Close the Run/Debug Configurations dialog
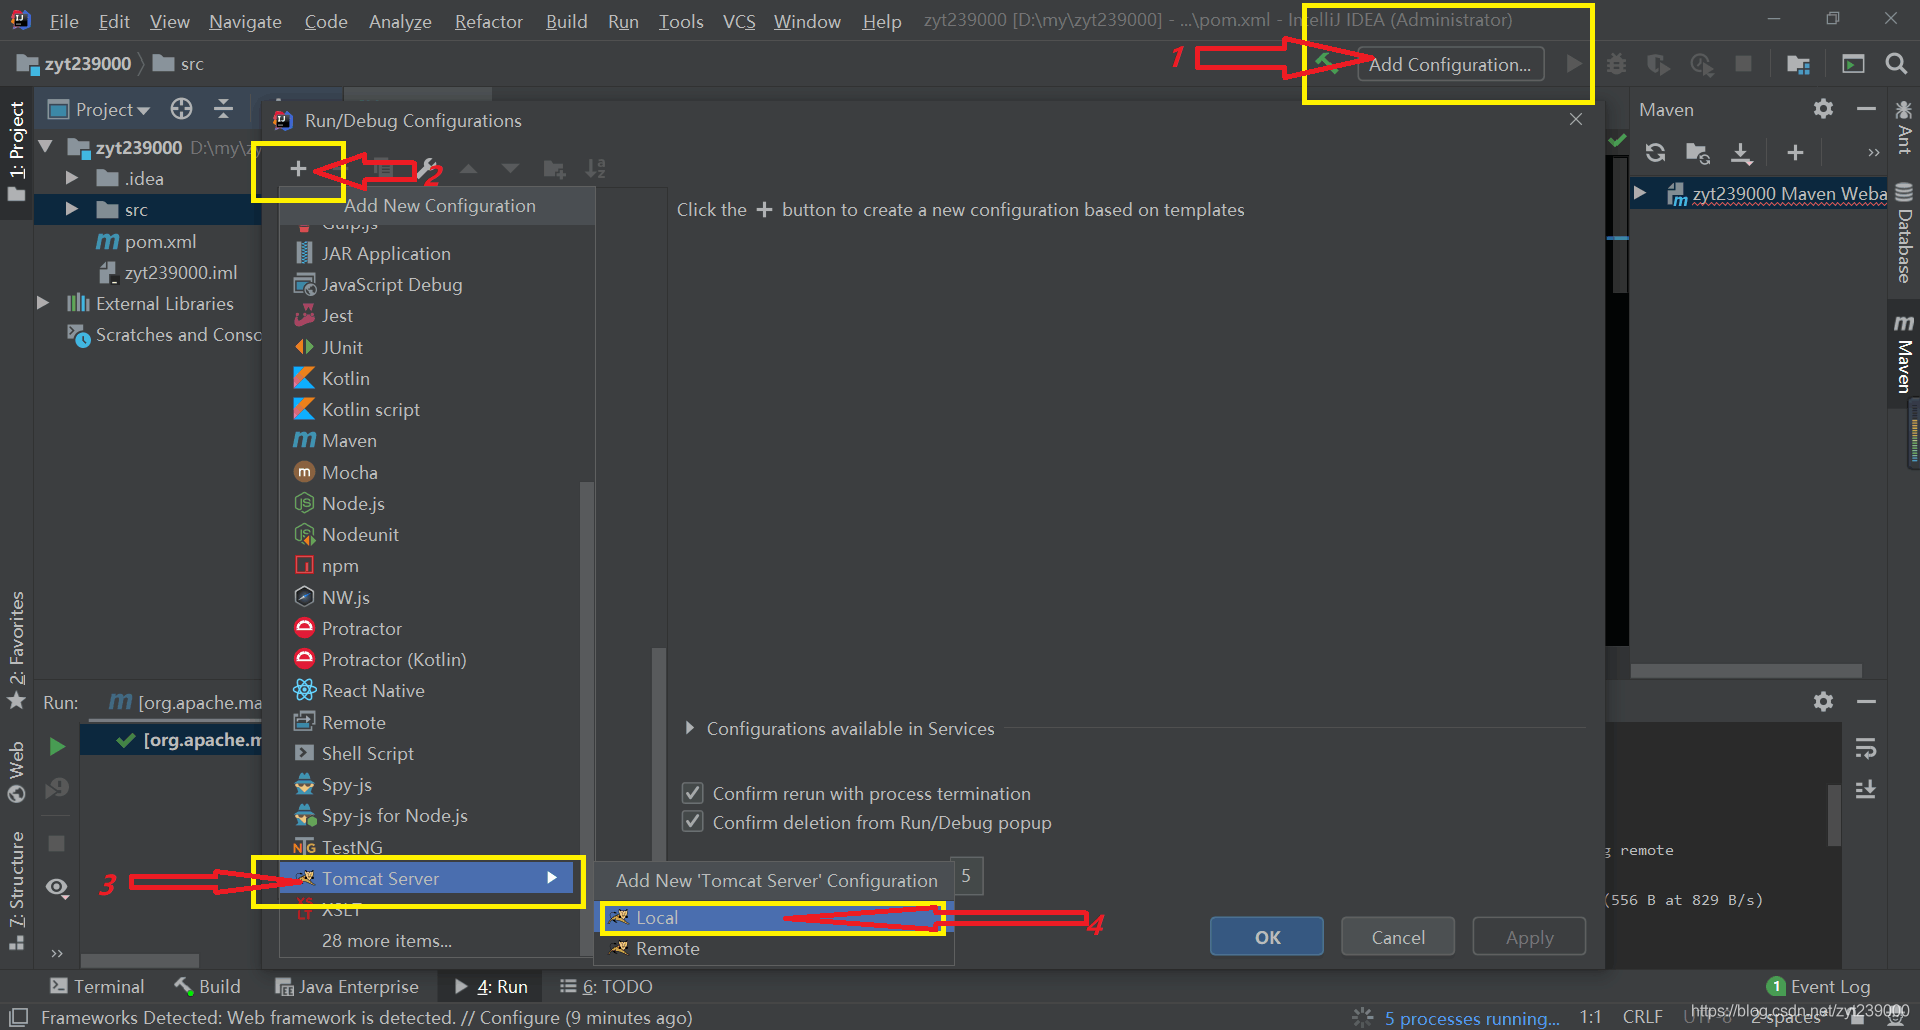The image size is (1920, 1030). click(x=1576, y=120)
